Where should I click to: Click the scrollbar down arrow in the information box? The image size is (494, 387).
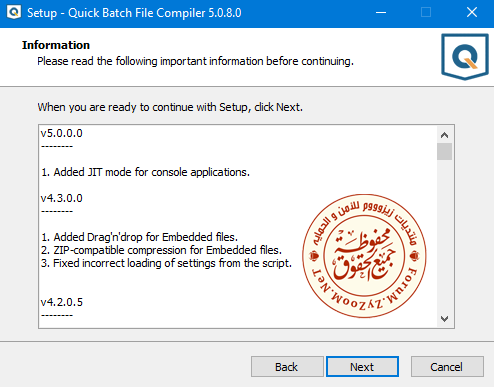click(444, 319)
